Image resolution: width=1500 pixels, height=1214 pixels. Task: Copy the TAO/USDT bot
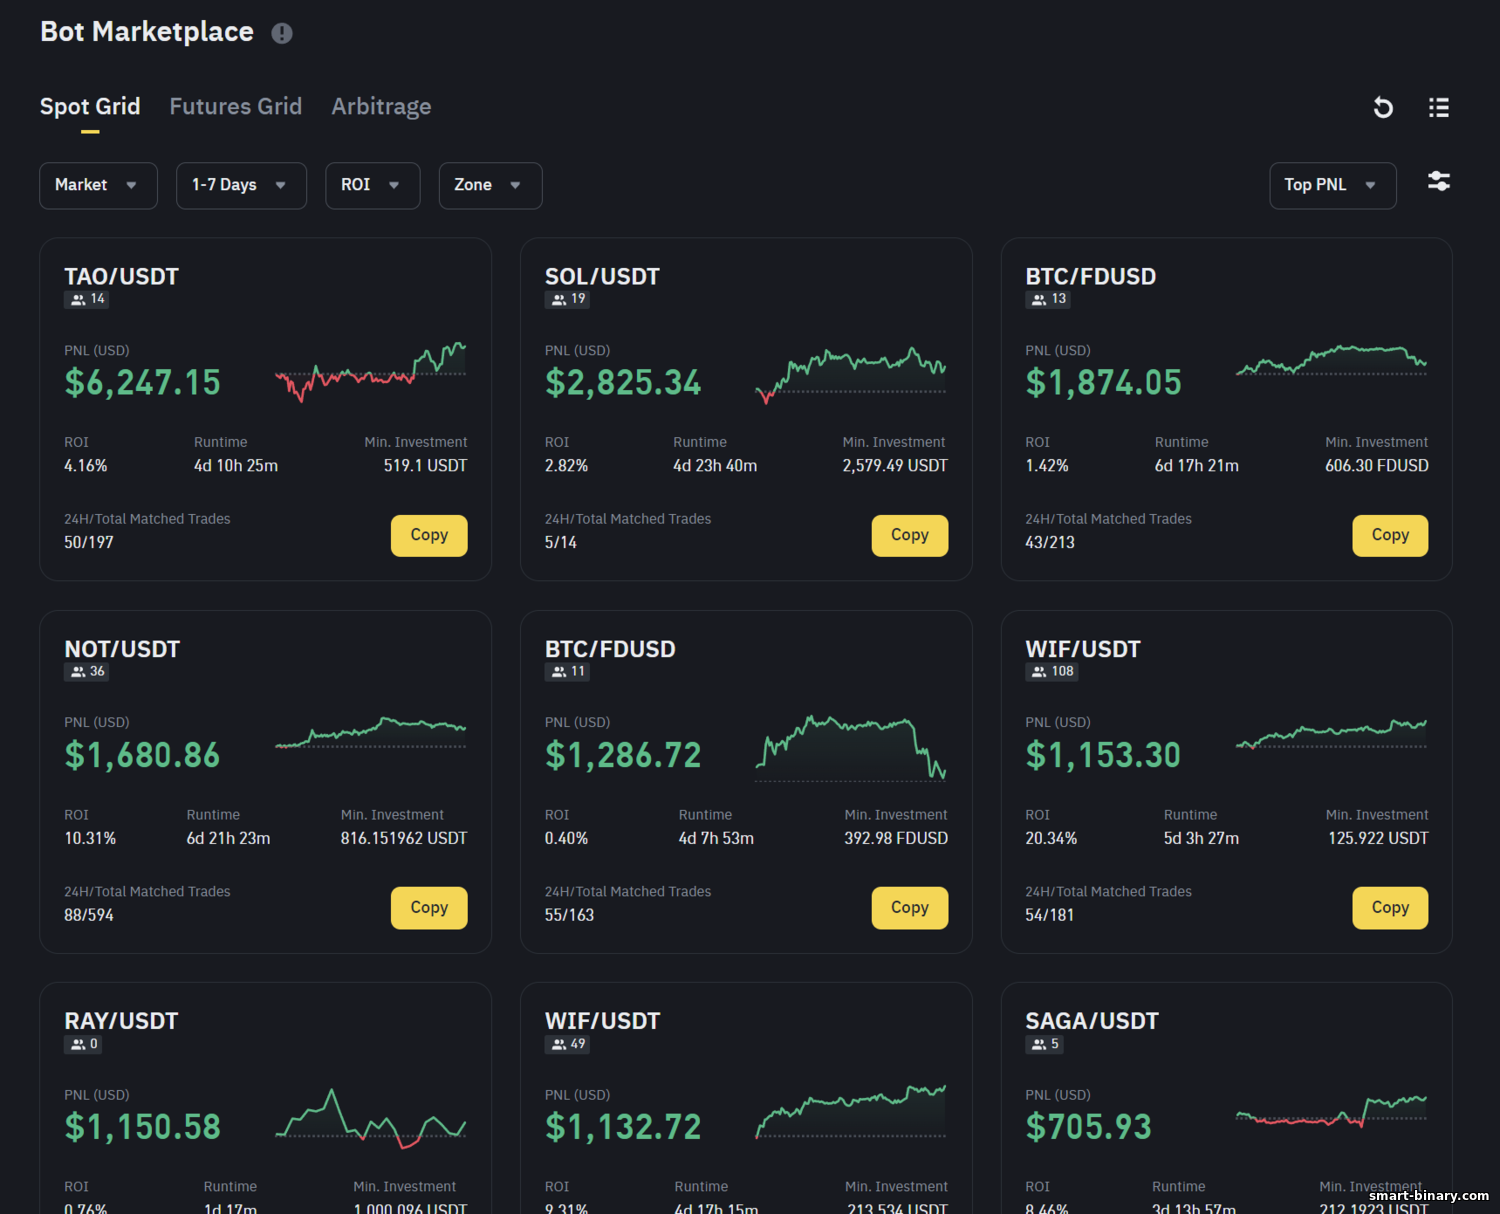pyautogui.click(x=429, y=535)
